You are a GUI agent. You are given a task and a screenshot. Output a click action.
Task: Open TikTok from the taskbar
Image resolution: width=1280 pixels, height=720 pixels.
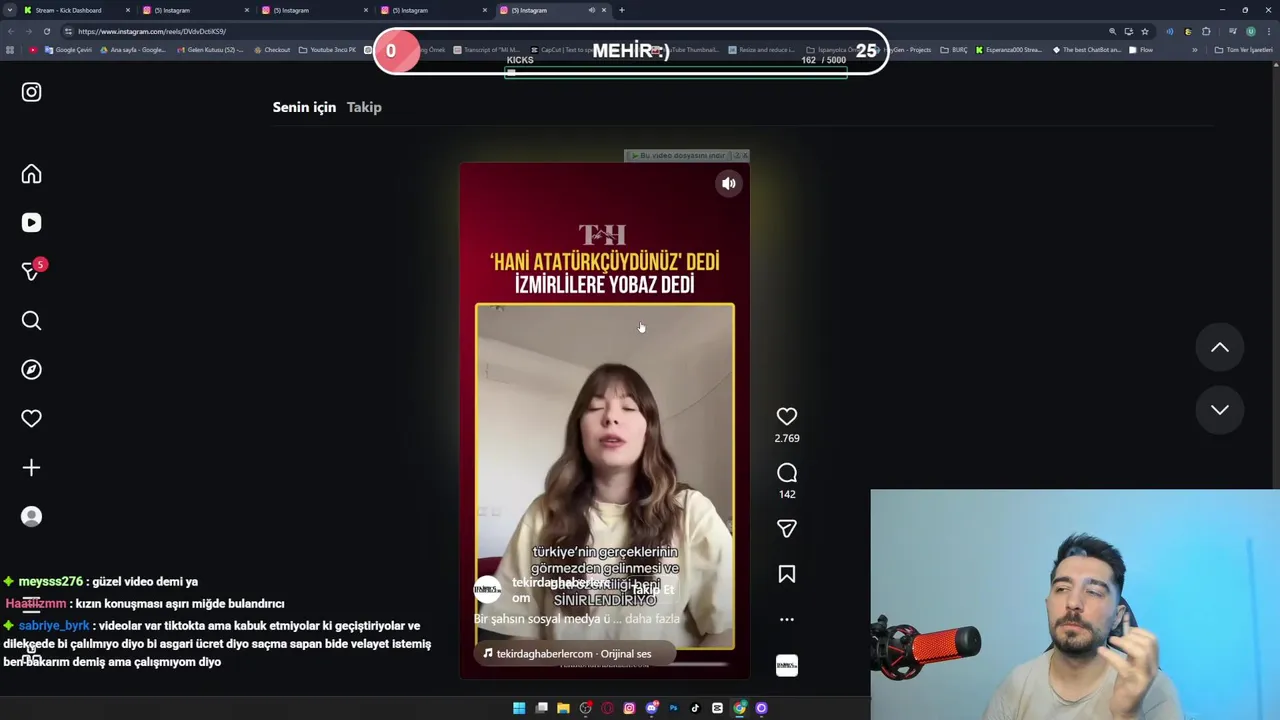[695, 708]
